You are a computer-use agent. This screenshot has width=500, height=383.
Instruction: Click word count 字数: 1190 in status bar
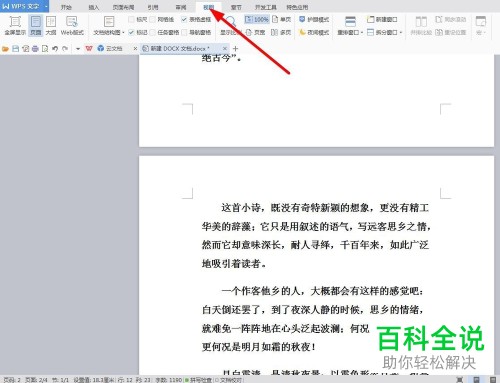tap(169, 380)
